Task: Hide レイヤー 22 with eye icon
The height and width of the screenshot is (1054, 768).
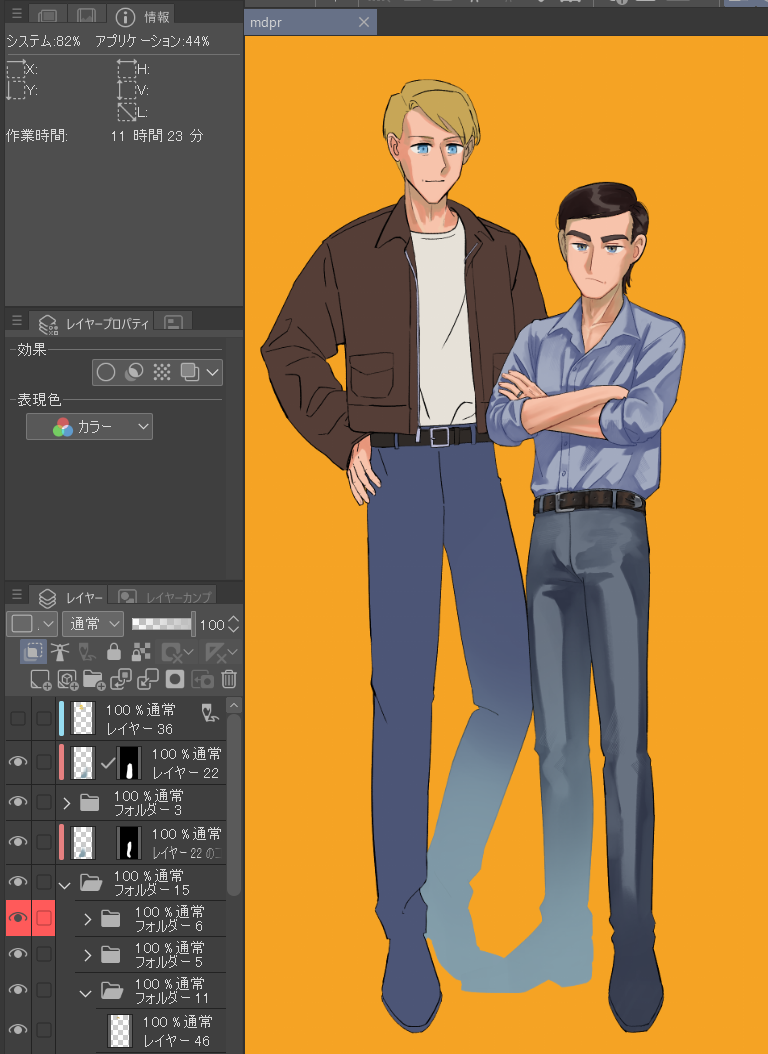Action: pyautogui.click(x=18, y=762)
